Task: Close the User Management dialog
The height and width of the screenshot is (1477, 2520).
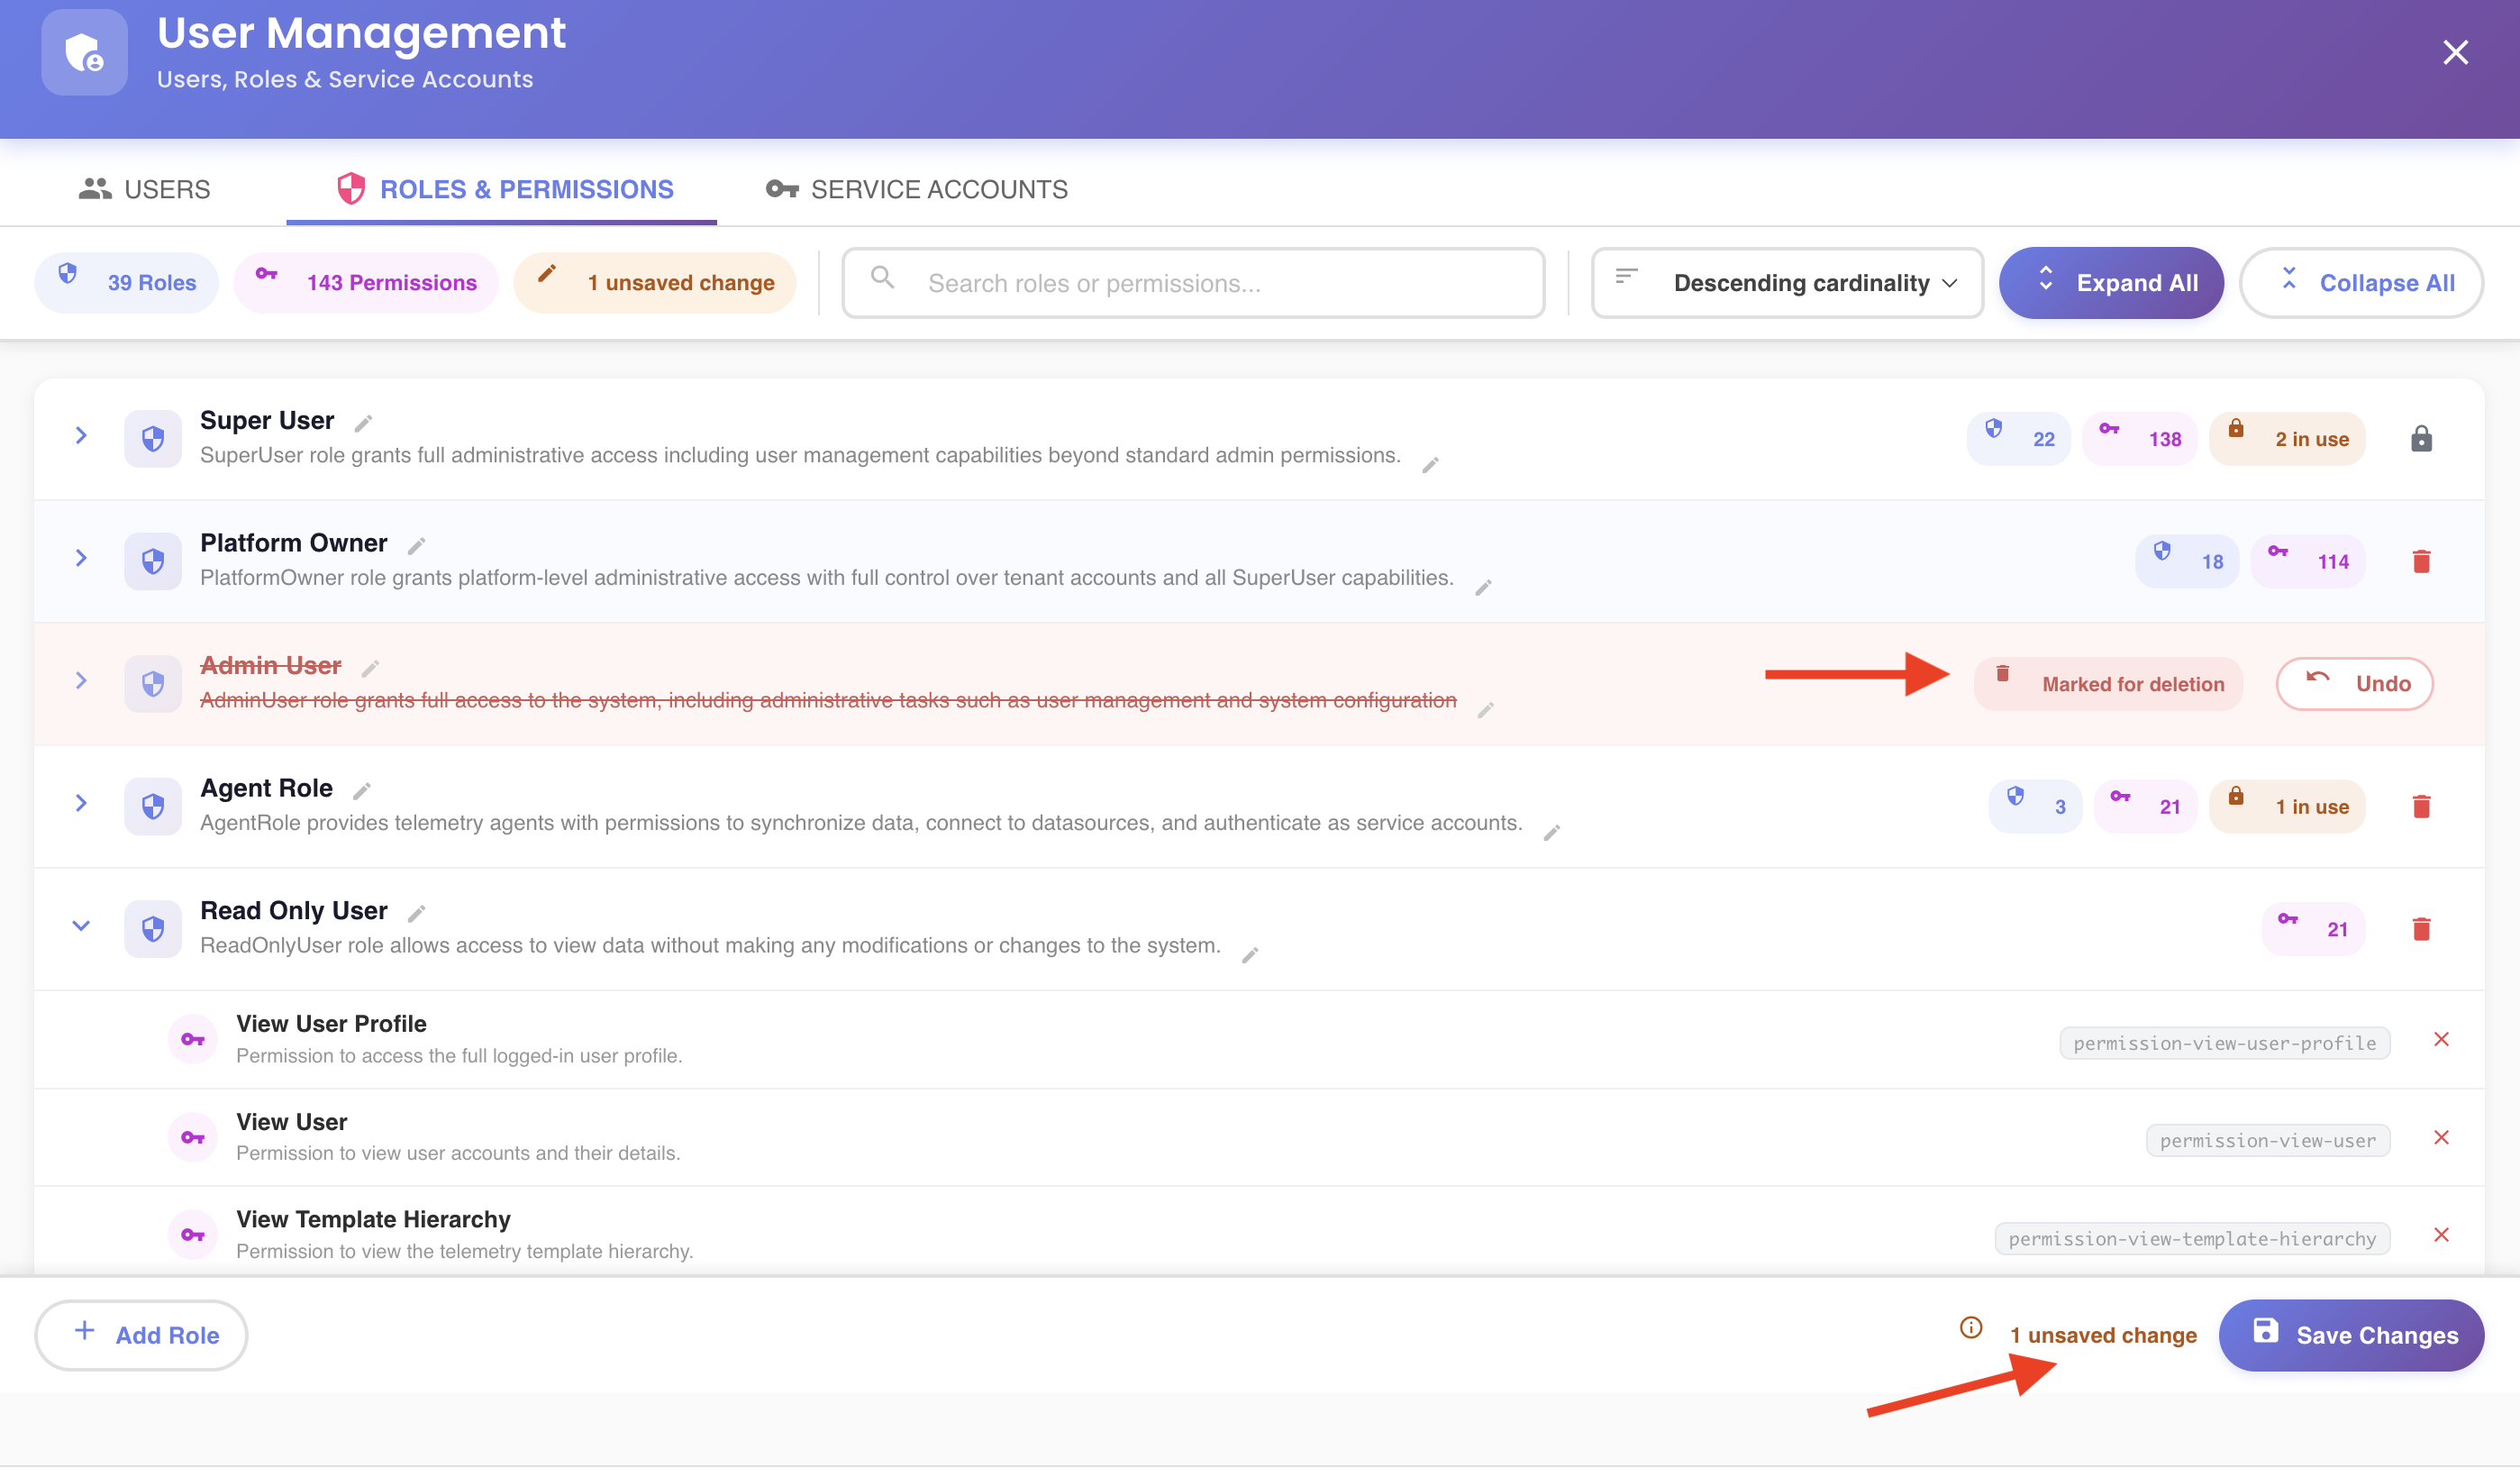Action: (x=2455, y=52)
